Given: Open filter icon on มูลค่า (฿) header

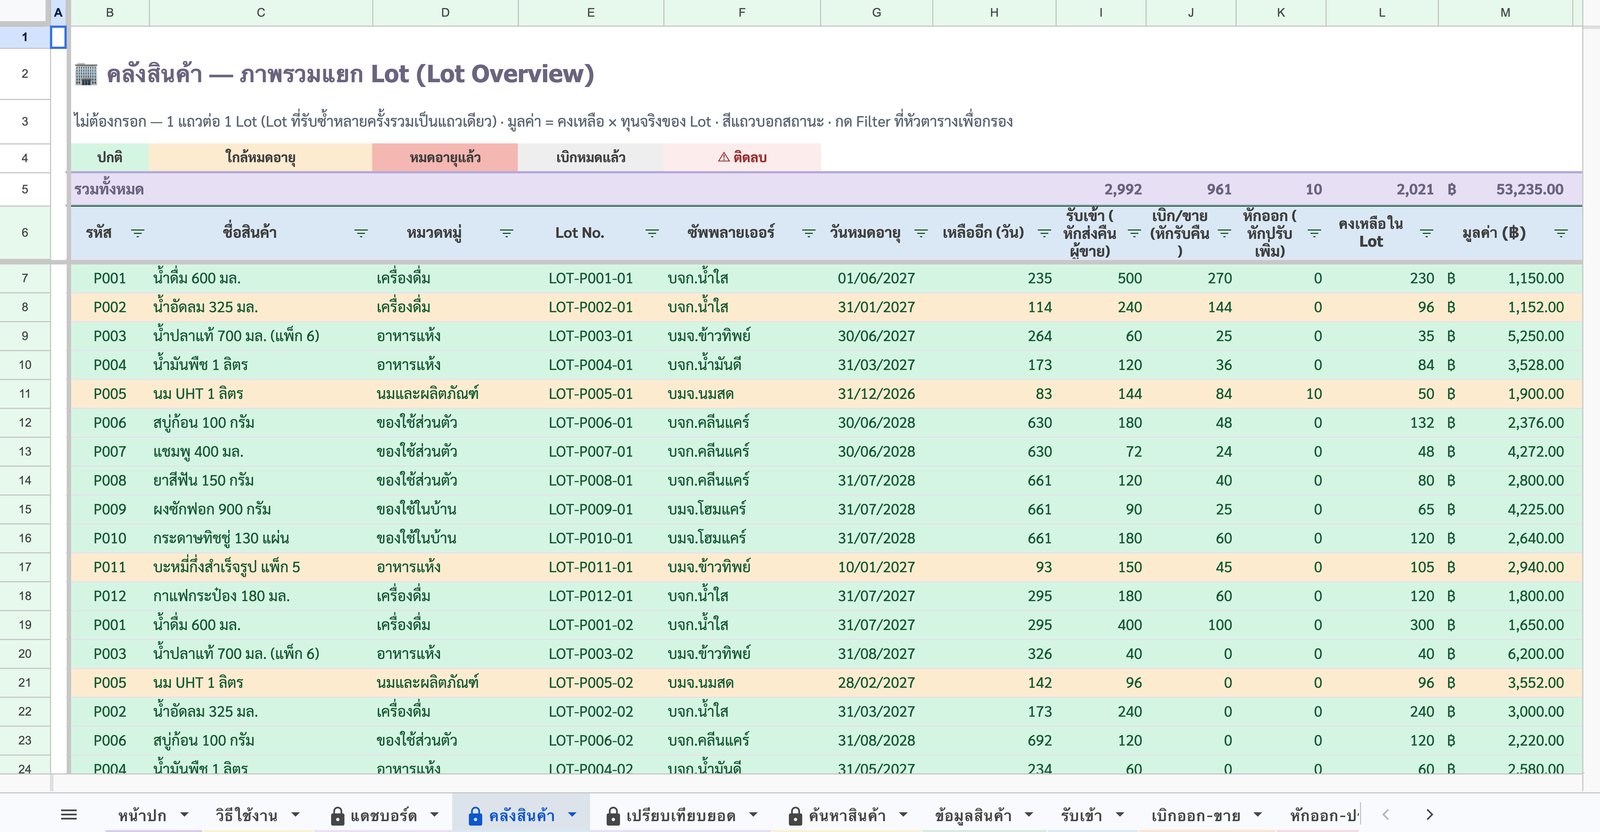Looking at the screenshot, I should (1561, 233).
